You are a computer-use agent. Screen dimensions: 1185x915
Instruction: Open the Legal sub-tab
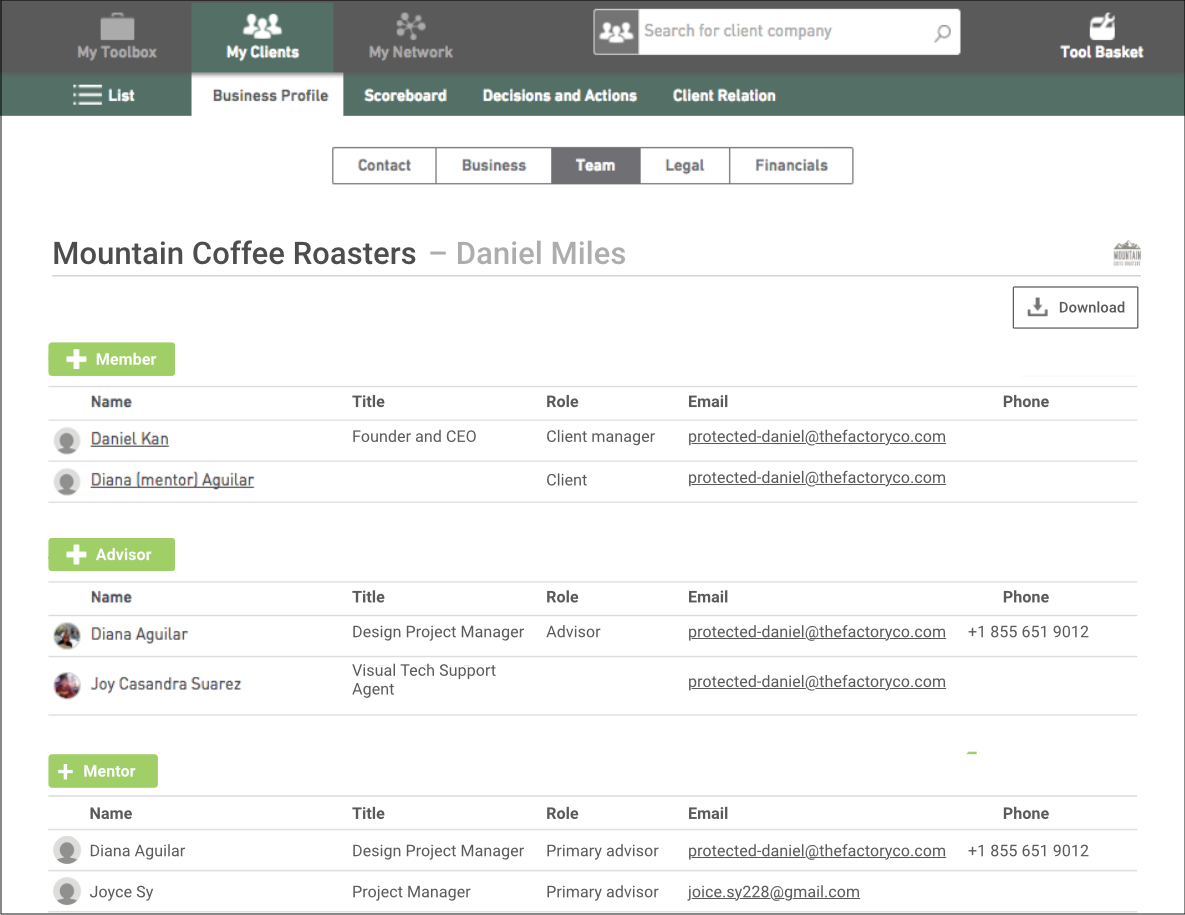[685, 165]
